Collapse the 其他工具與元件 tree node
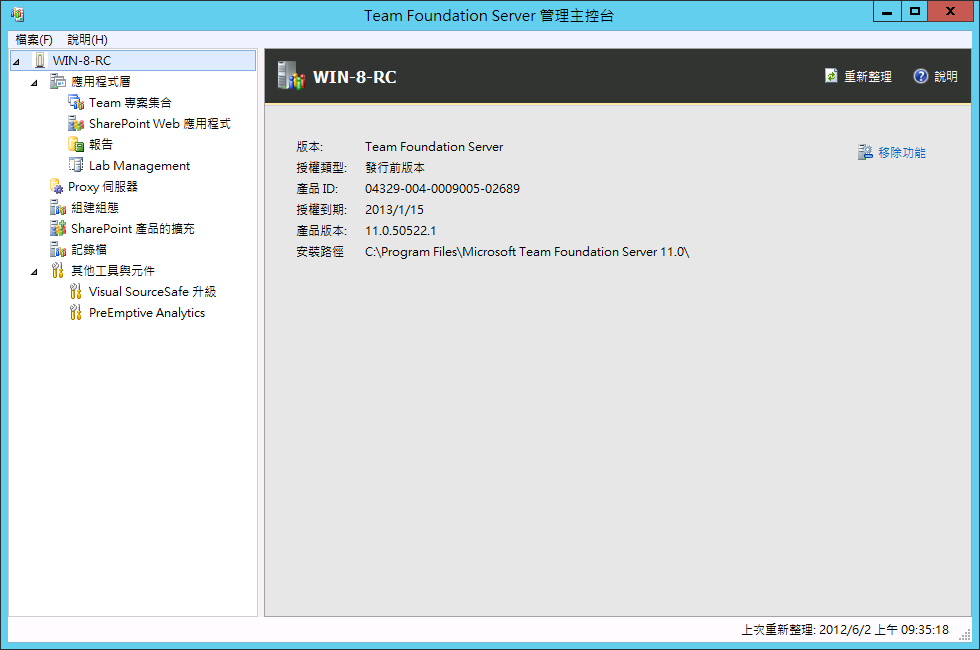This screenshot has width=980, height=650. [x=35, y=272]
